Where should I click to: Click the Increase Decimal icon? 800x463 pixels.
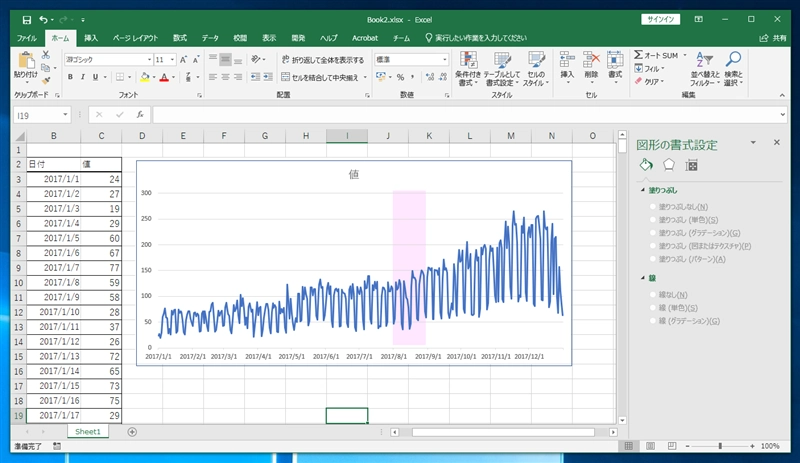430,77
